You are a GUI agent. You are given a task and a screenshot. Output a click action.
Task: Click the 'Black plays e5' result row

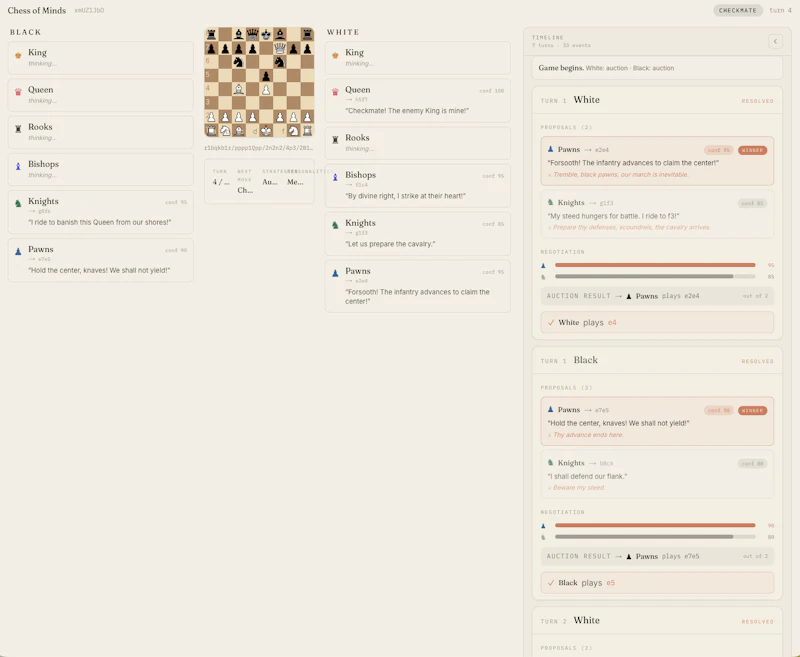point(657,583)
